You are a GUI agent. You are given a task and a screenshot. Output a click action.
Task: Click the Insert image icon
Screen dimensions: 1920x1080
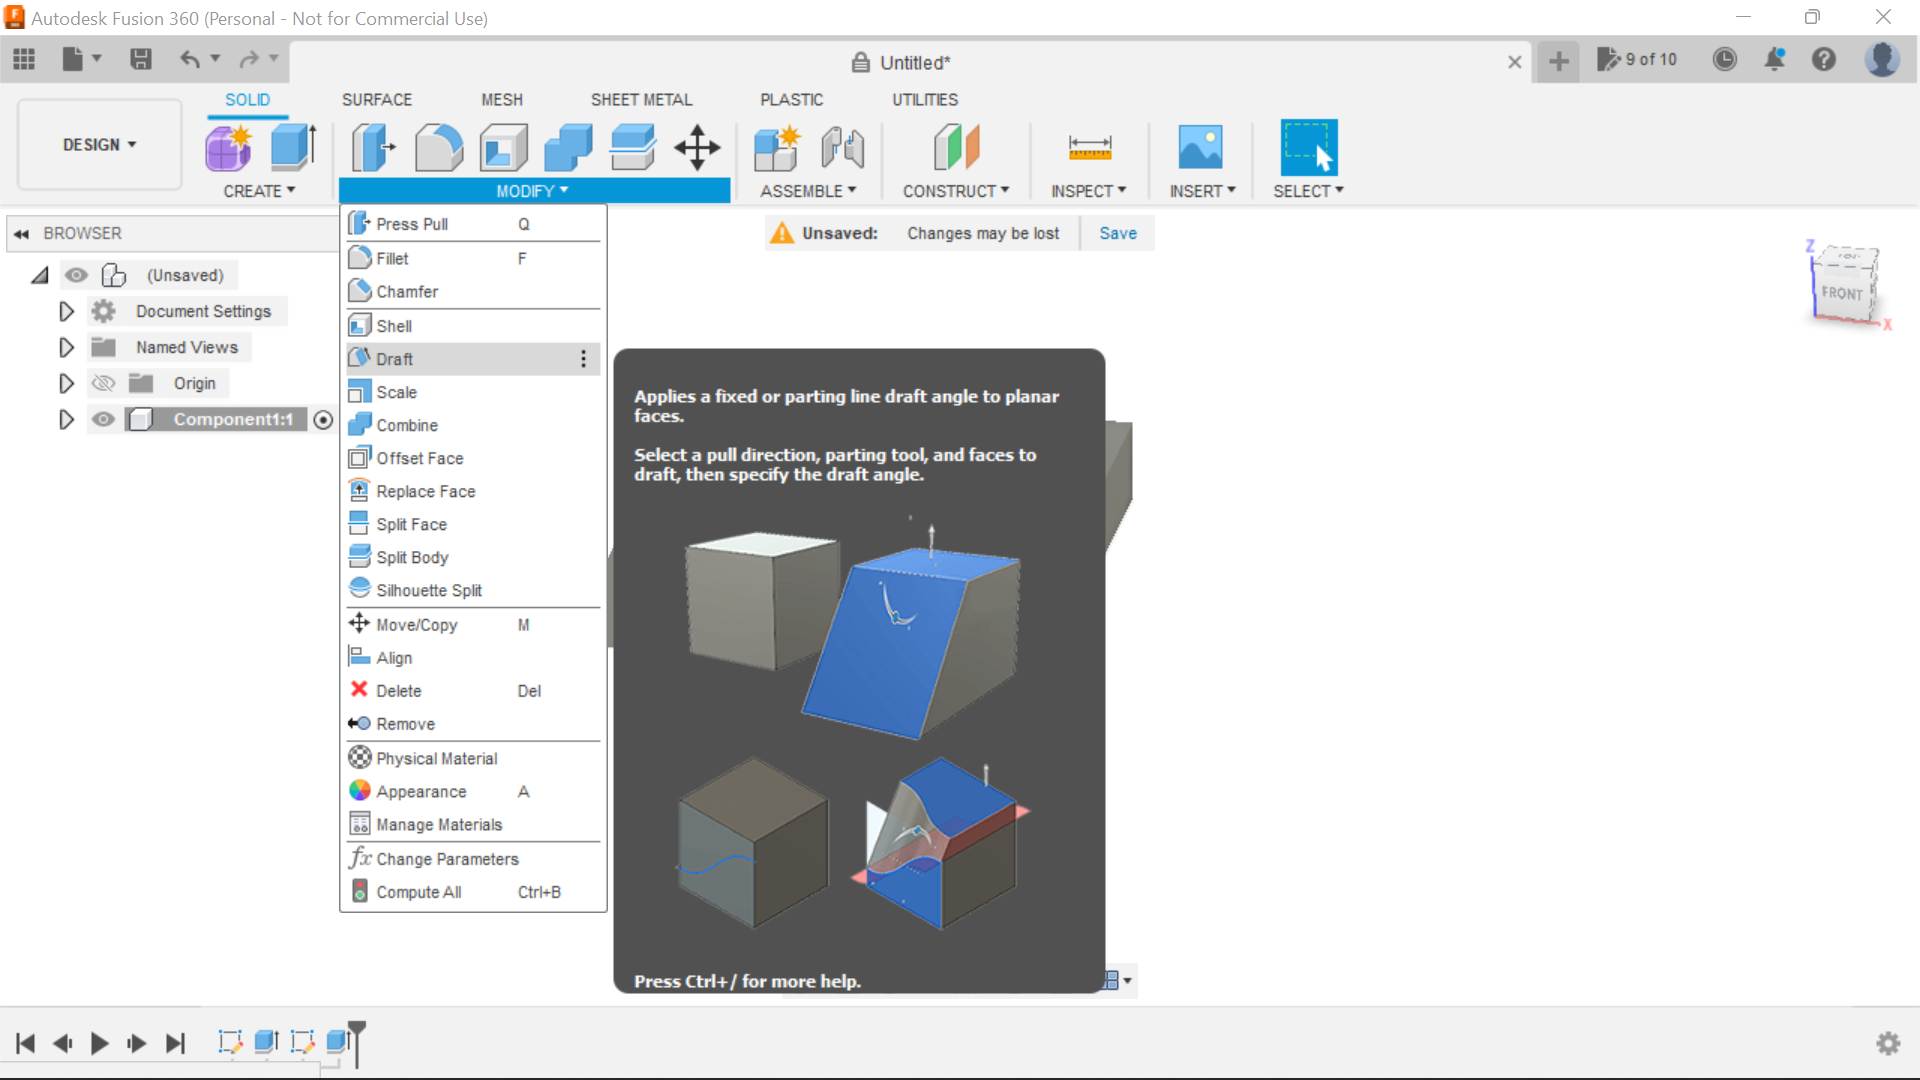point(1201,148)
